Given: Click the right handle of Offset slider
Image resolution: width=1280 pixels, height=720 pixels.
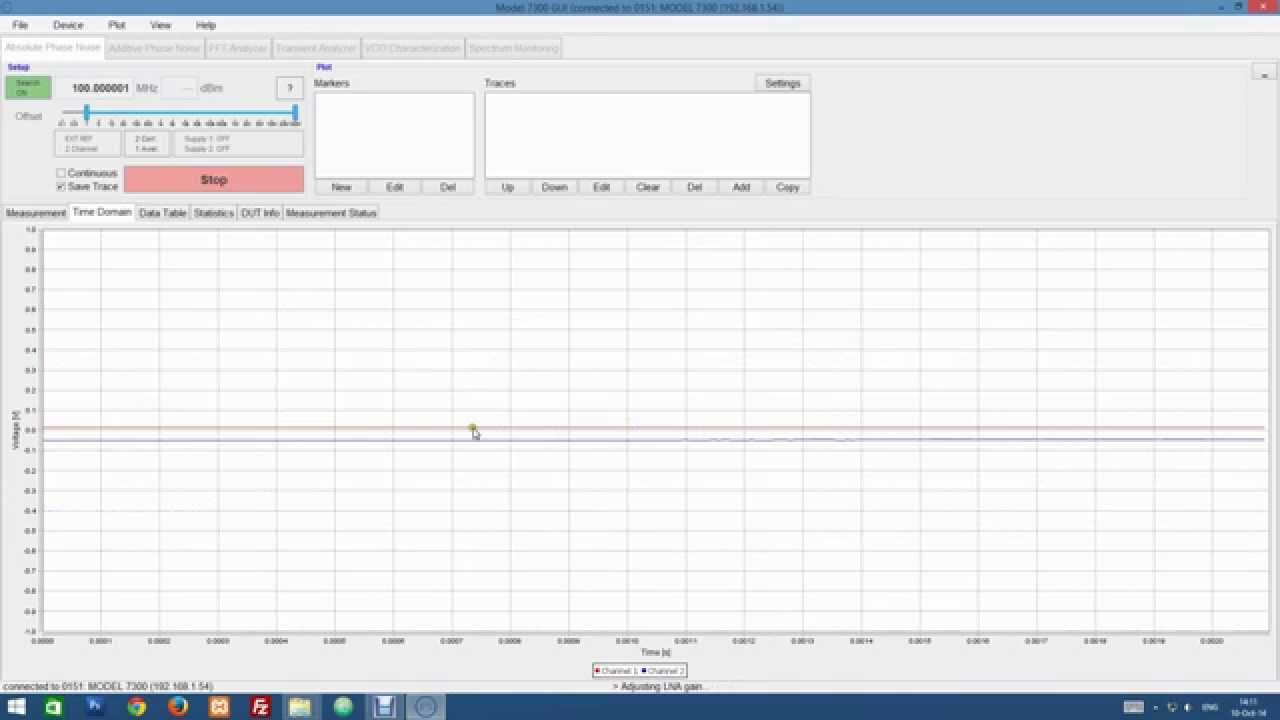Looking at the screenshot, I should (x=295, y=112).
